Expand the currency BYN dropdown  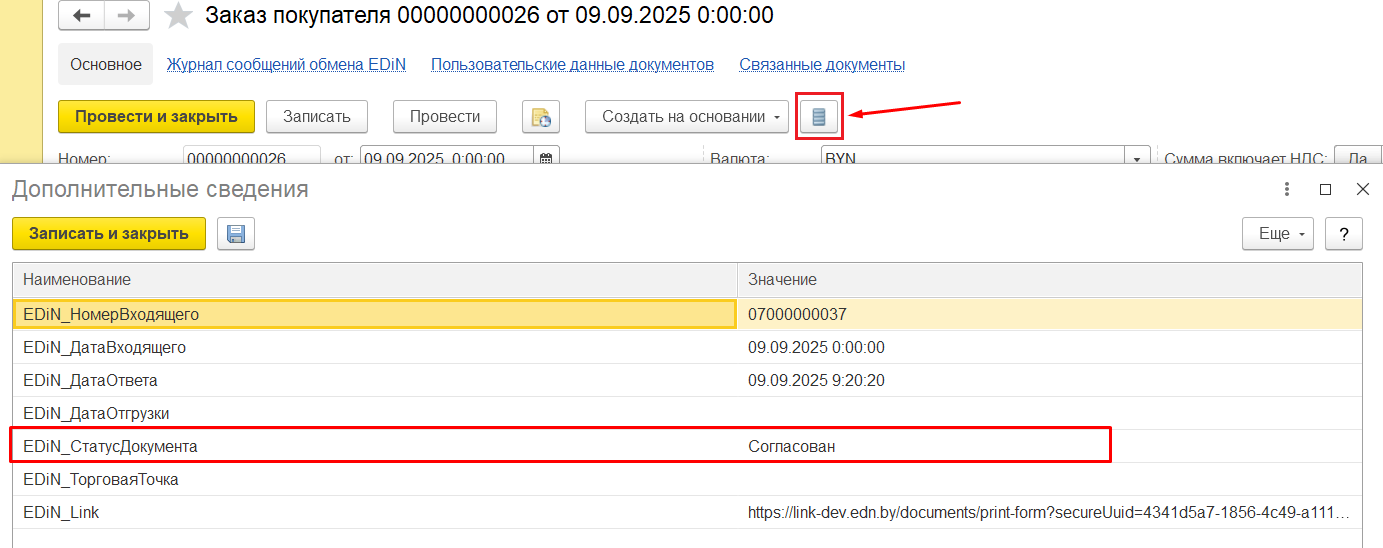[x=1136, y=158]
